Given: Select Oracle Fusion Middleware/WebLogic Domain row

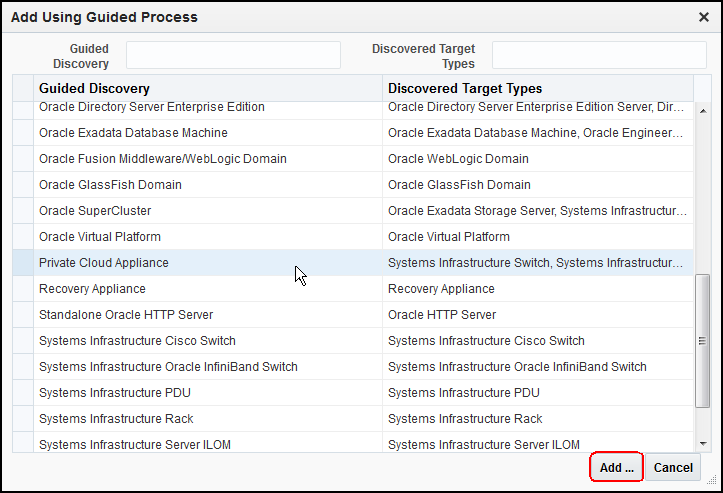Looking at the screenshot, I should [x=162, y=159].
